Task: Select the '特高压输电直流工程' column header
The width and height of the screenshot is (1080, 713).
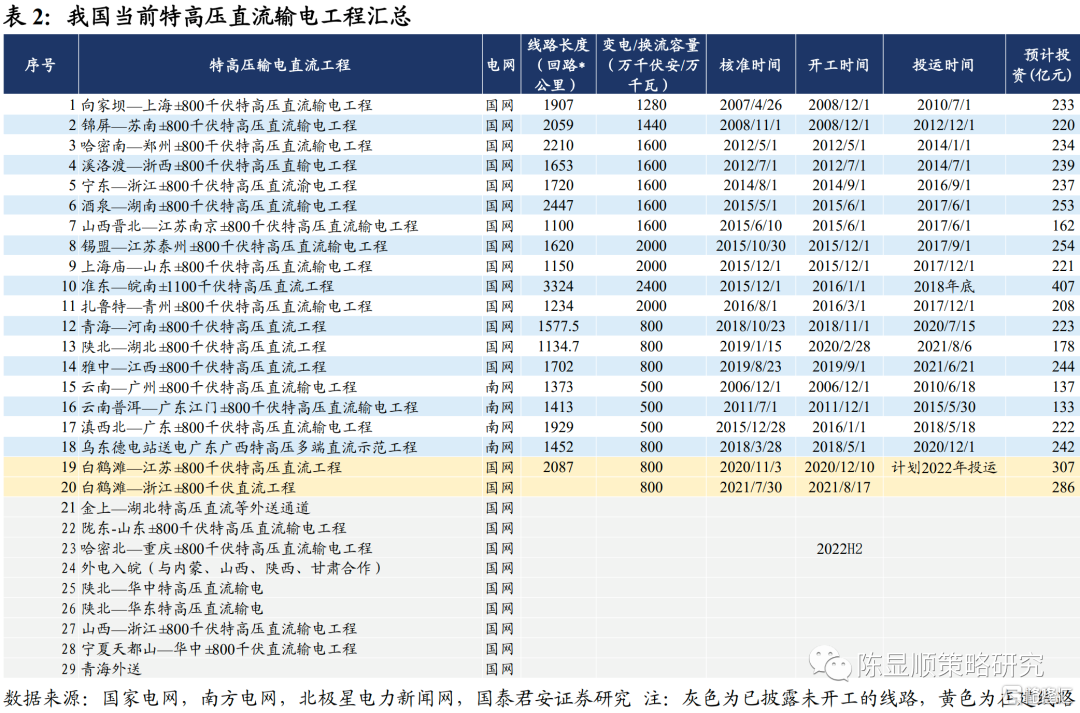Action: pos(280,65)
